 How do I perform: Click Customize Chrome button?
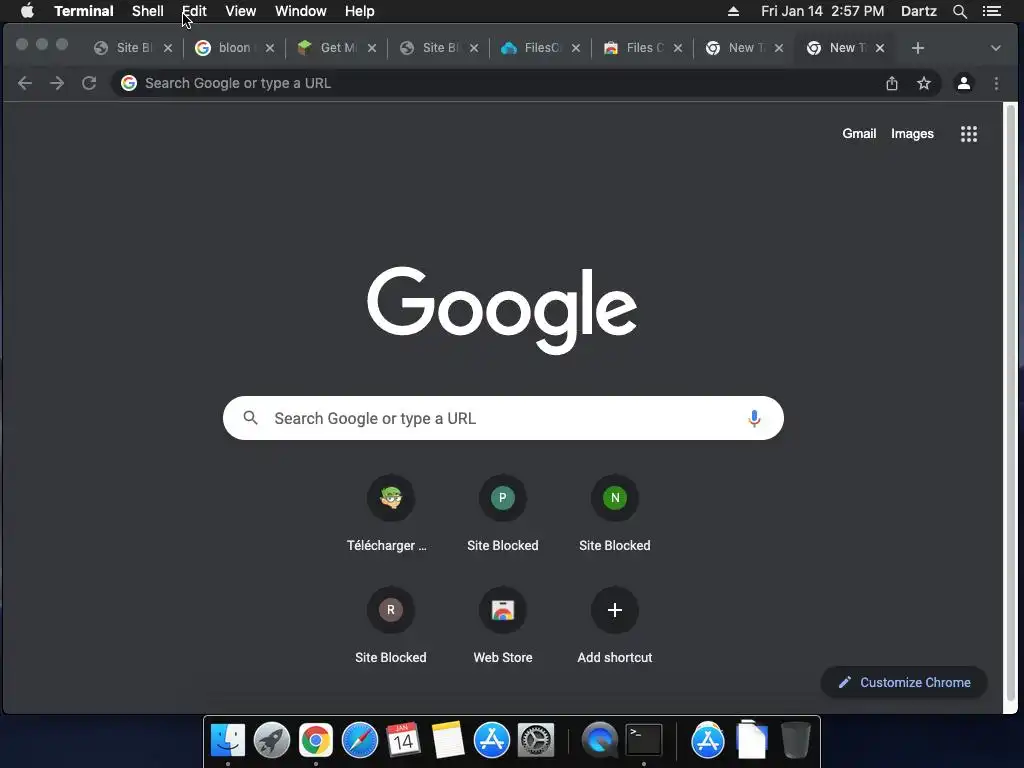(x=904, y=682)
